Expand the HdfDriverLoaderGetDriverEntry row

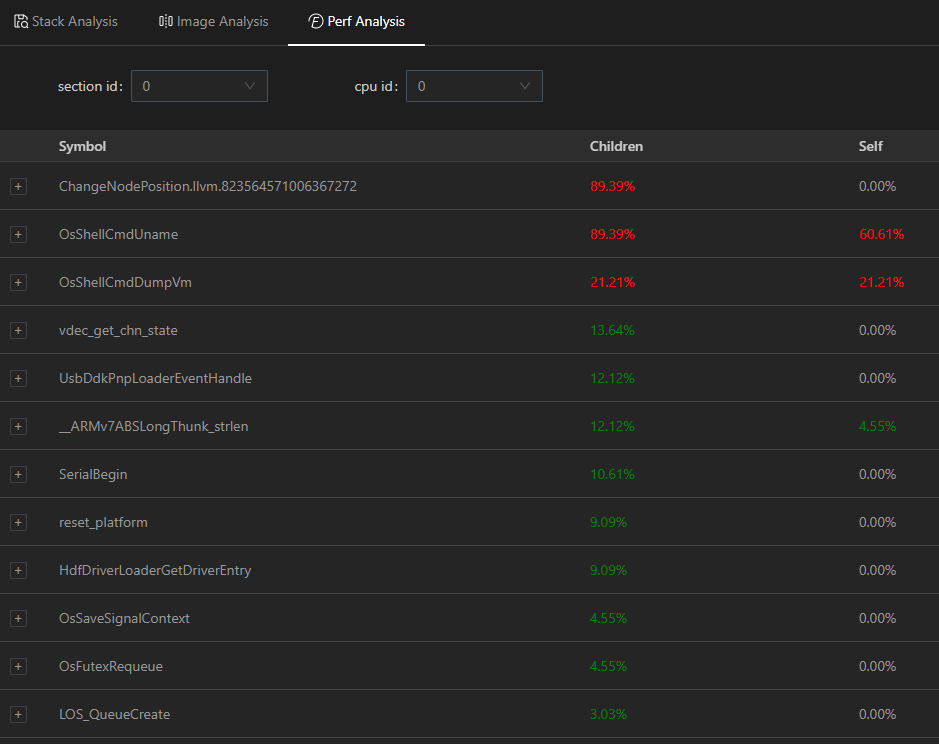pos(19,570)
